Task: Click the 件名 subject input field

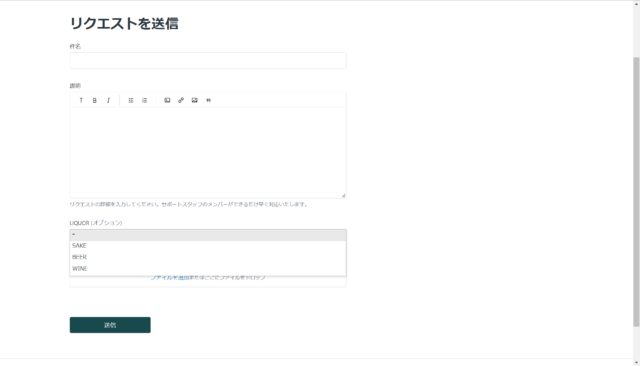Action: [208, 61]
